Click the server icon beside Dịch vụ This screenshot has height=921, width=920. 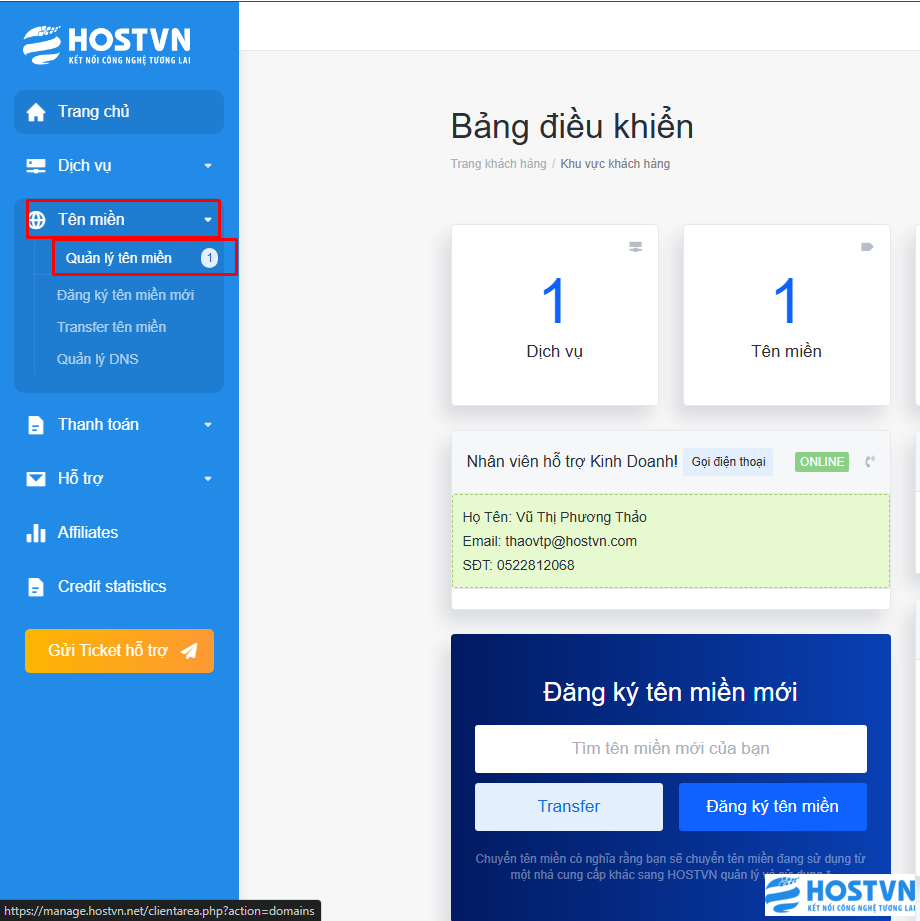[36, 166]
